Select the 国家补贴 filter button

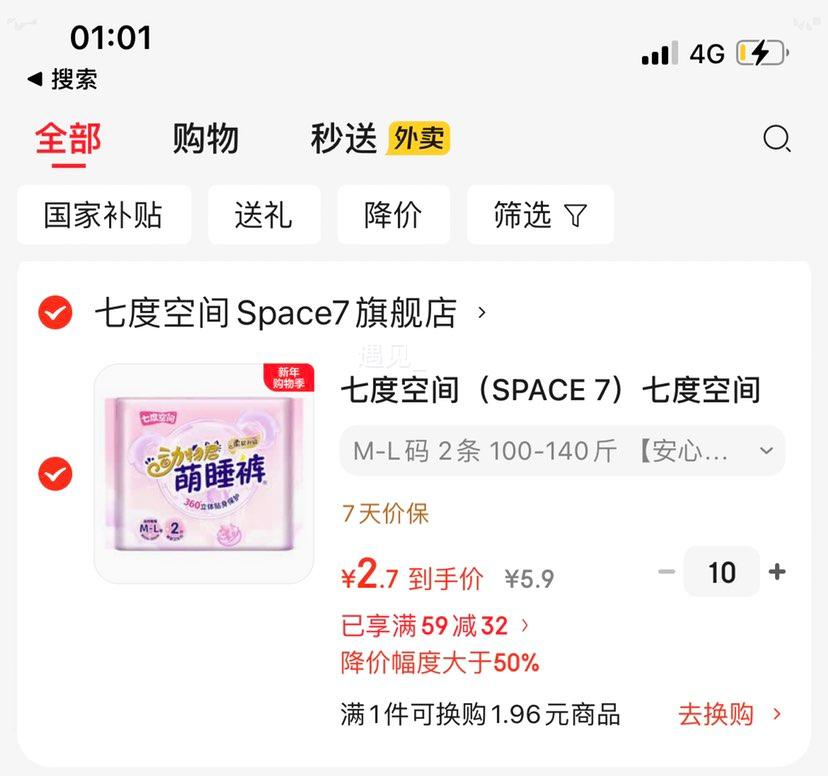point(104,215)
